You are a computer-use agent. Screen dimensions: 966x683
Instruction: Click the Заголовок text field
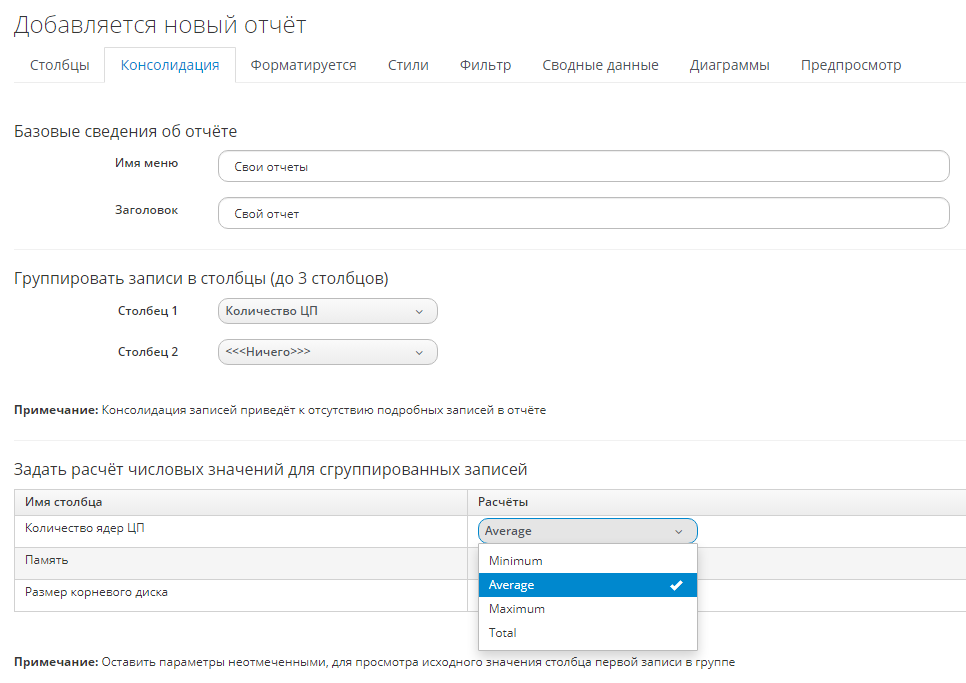click(583, 213)
